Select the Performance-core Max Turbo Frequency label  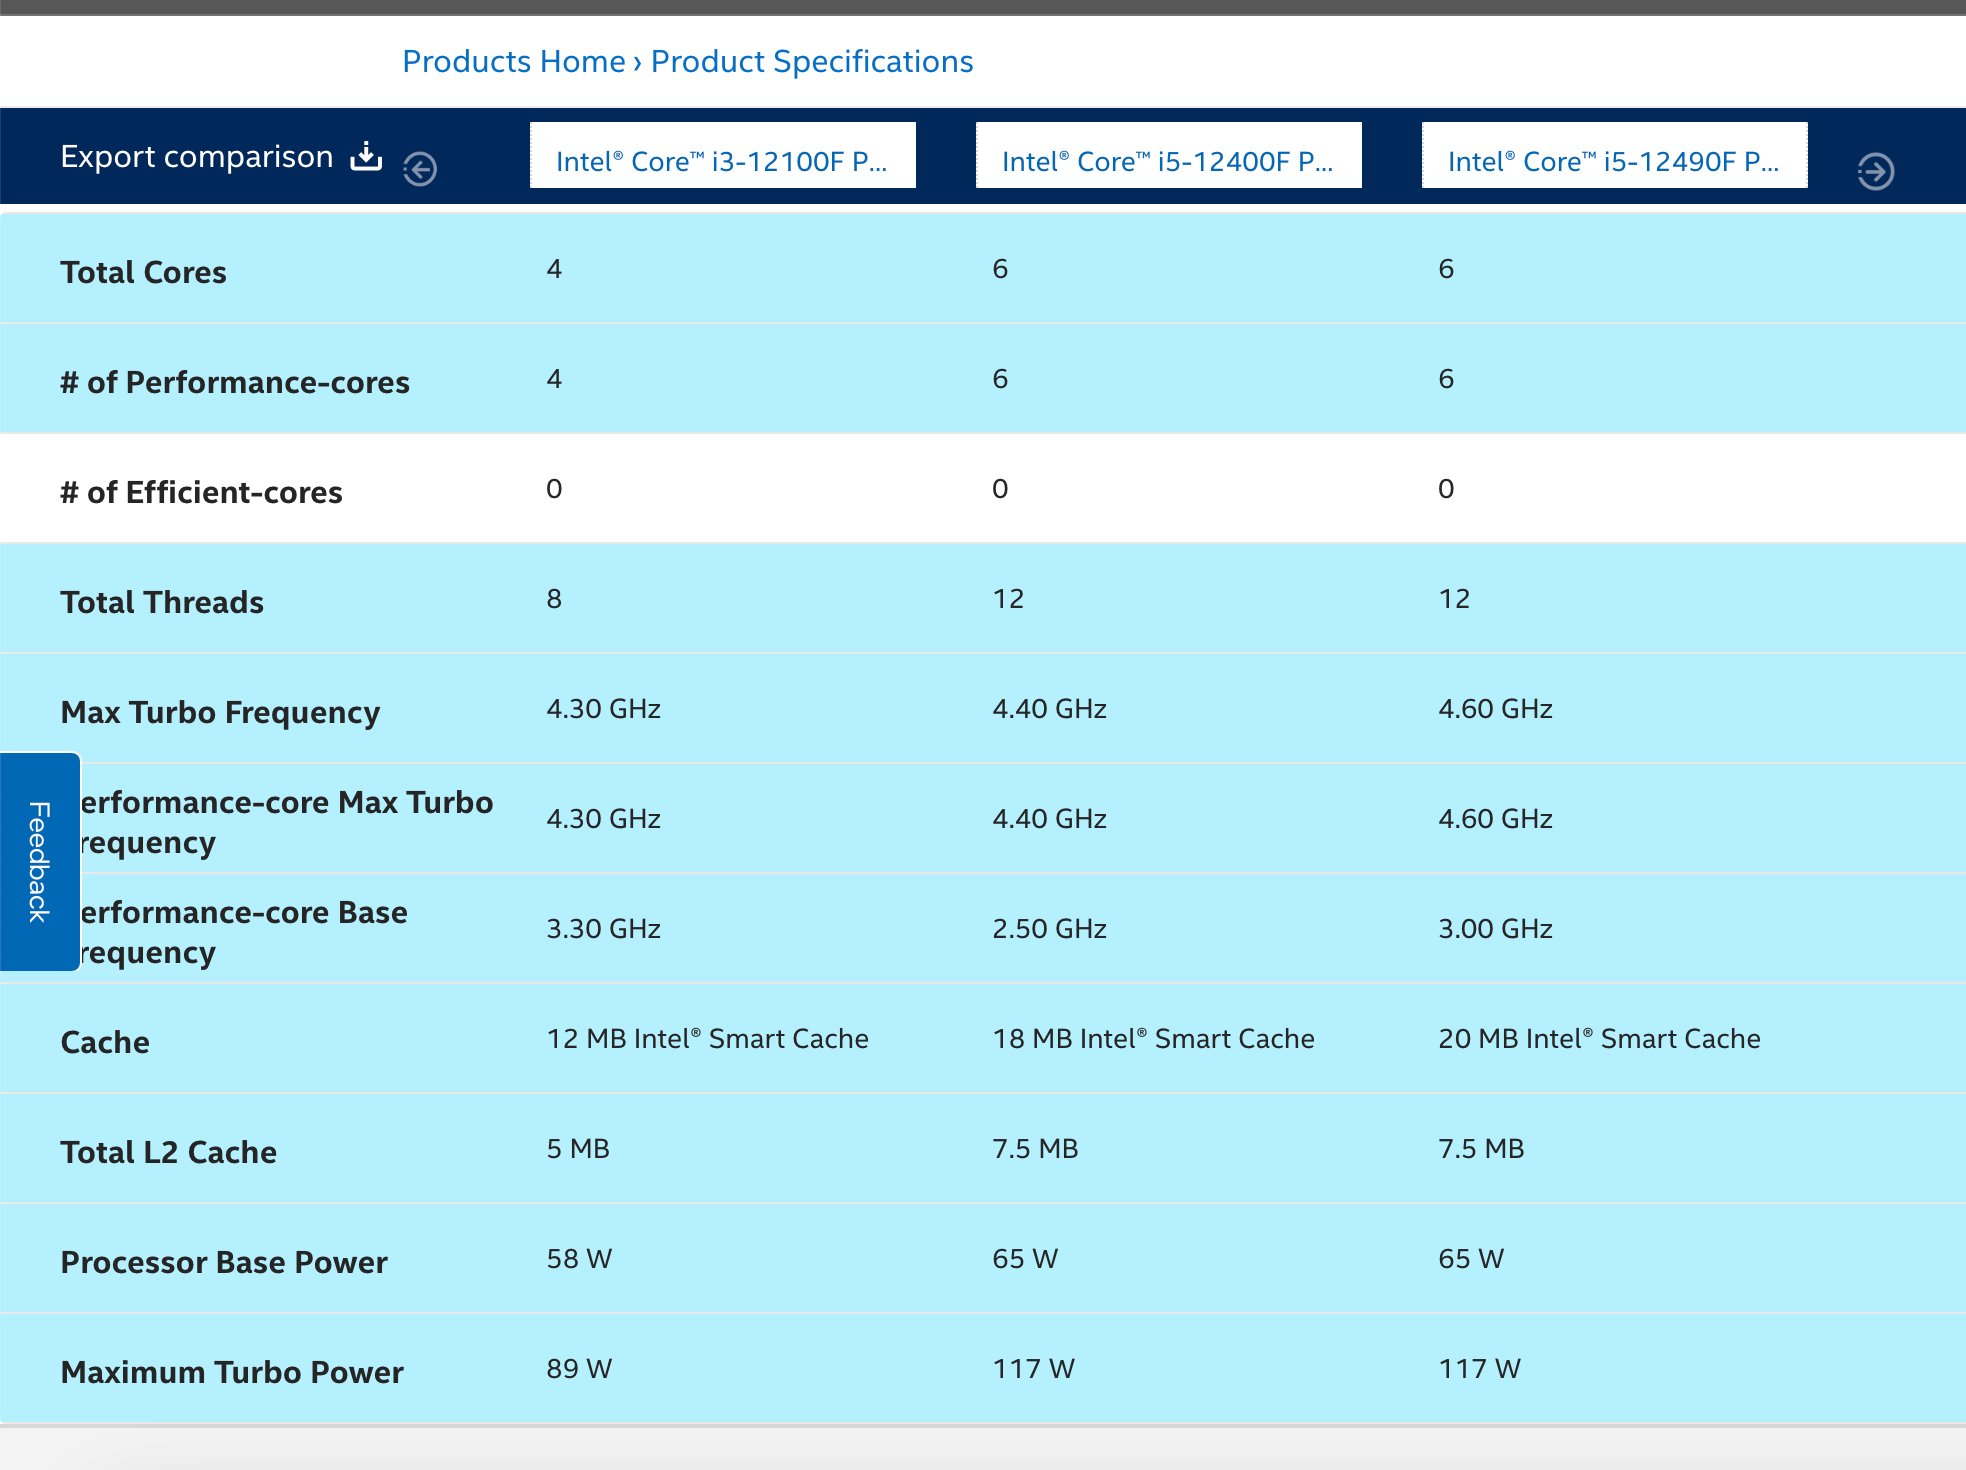(x=286, y=822)
